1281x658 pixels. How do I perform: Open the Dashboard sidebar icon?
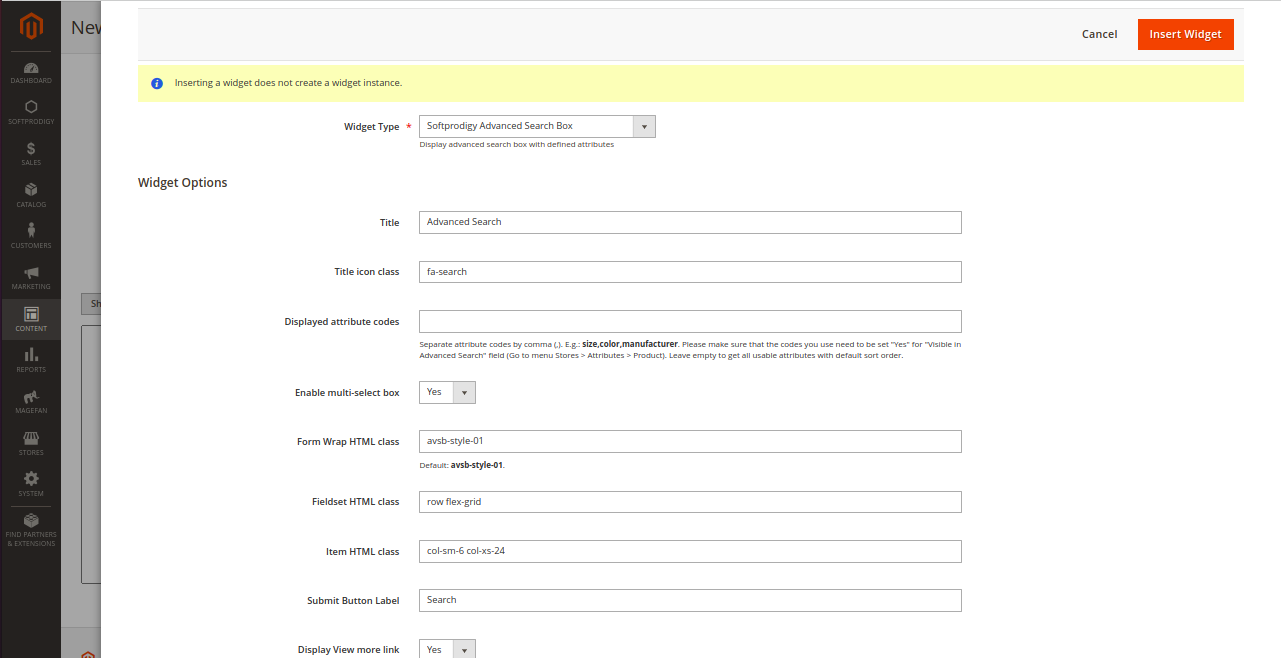[x=31, y=73]
